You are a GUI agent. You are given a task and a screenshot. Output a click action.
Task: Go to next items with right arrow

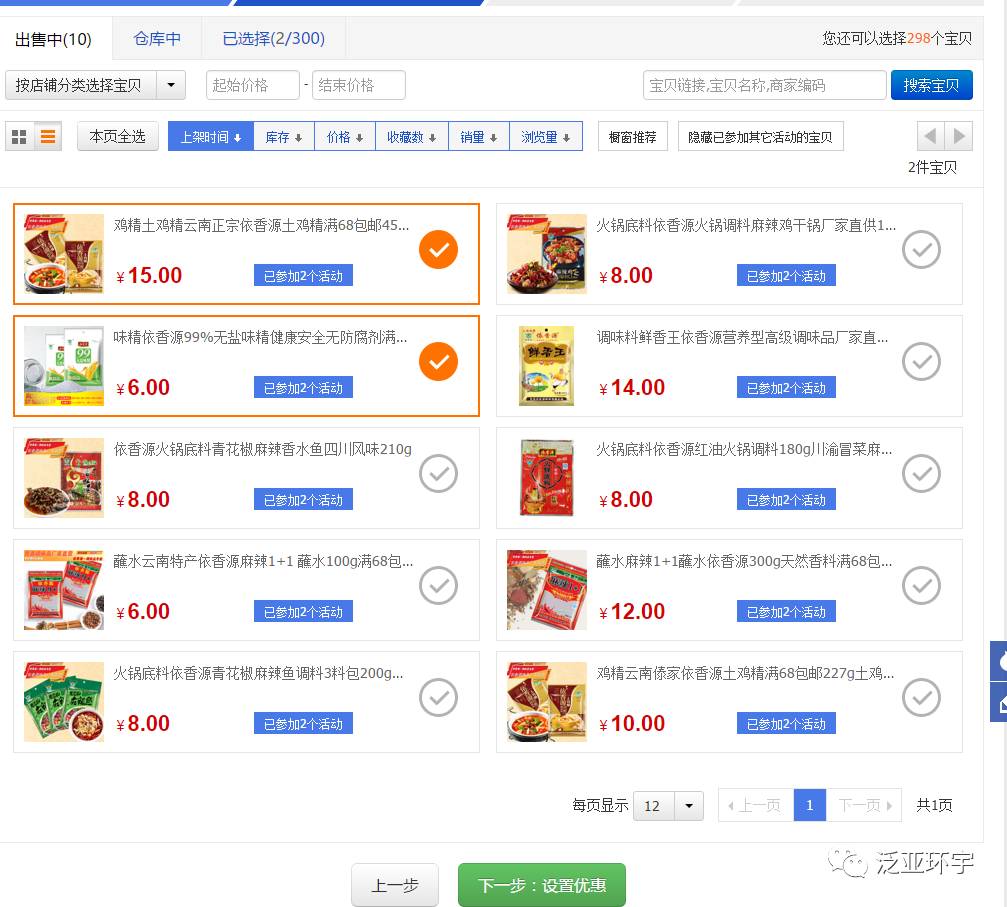coord(959,136)
